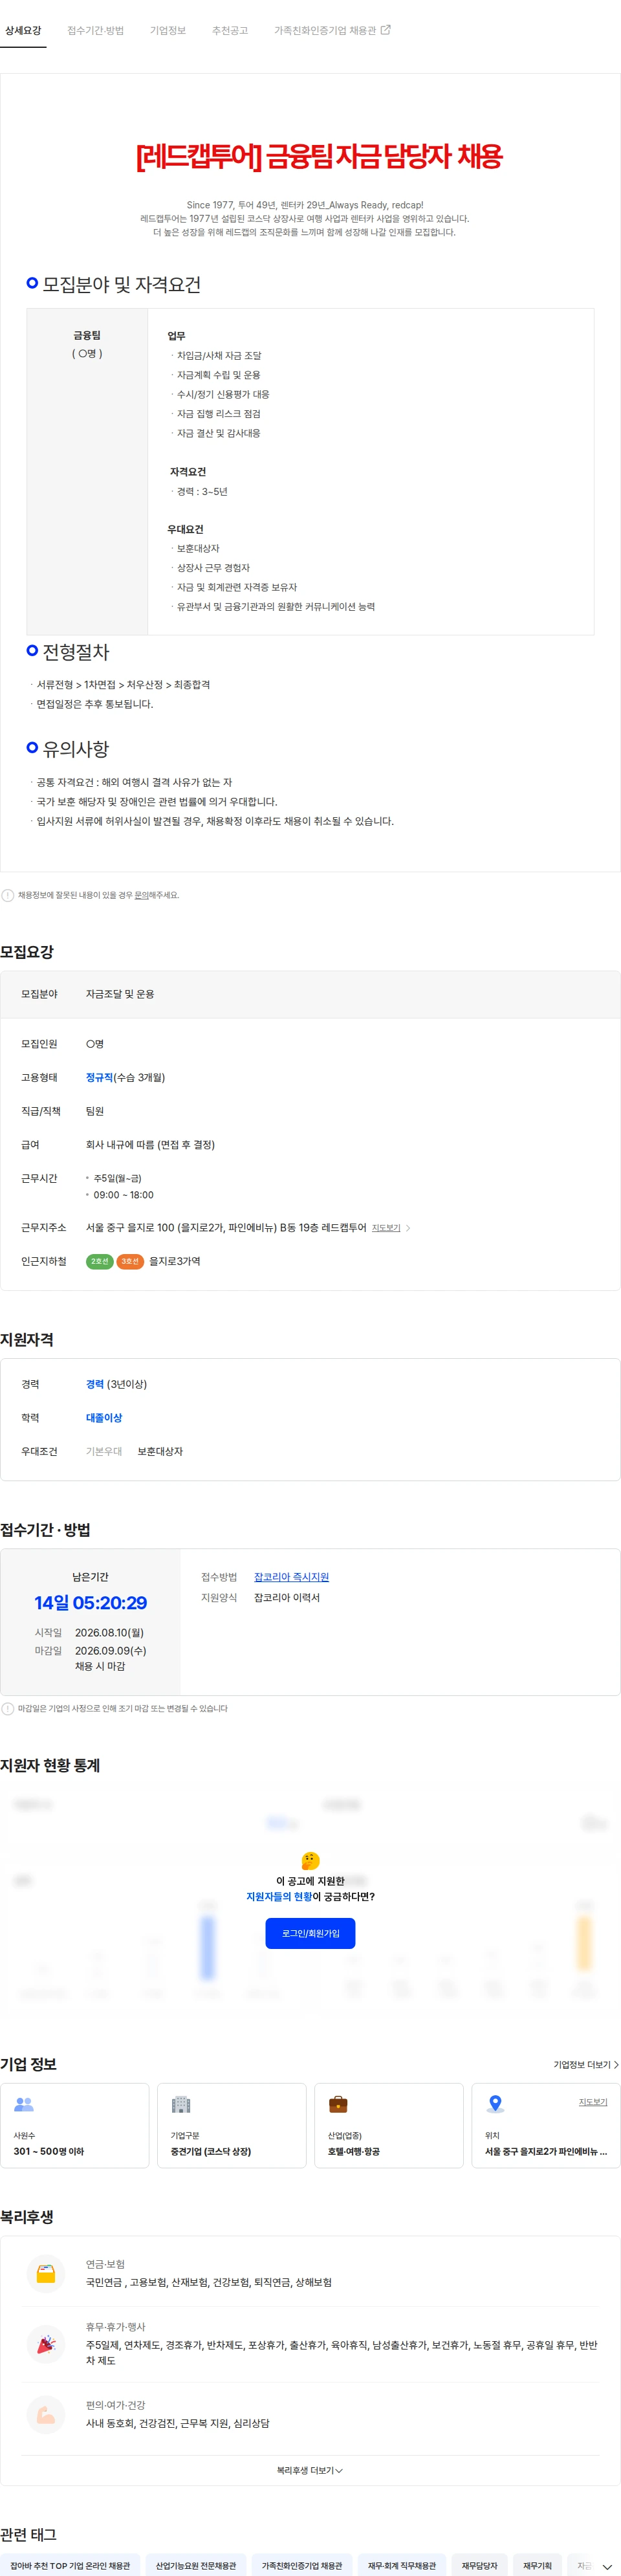Click the orange 3호선 subway badge
Screen dimensions: 621x2576
point(130,1262)
